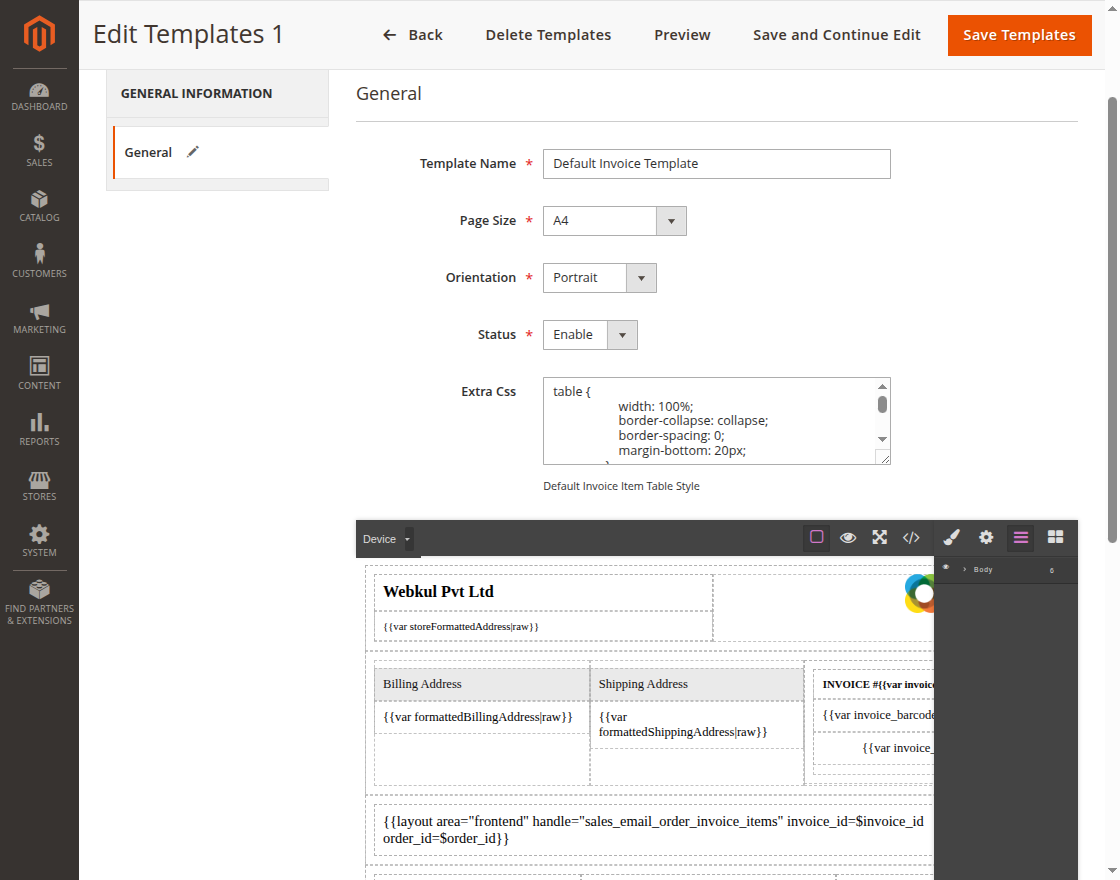Open Find Partners & Extensions
Image resolution: width=1120 pixels, height=880 pixels.
[39, 604]
